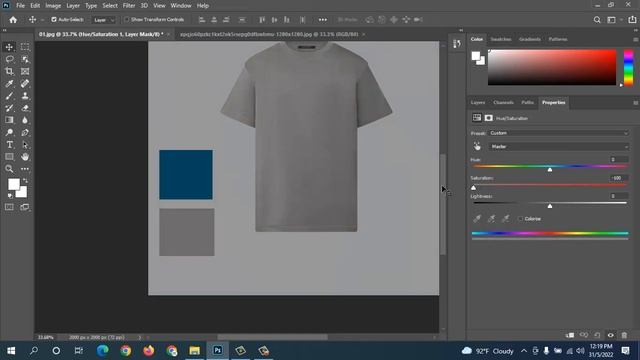Open the Color panel flyout menu
This screenshot has width=640, height=360.
(x=636, y=39)
